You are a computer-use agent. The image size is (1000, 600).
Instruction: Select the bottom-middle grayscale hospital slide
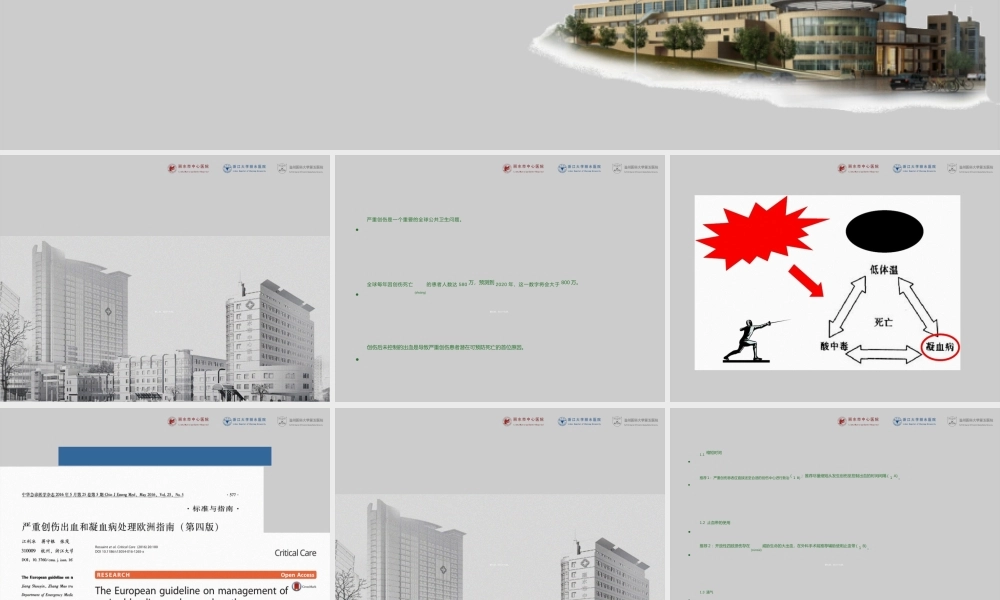tap(499, 505)
